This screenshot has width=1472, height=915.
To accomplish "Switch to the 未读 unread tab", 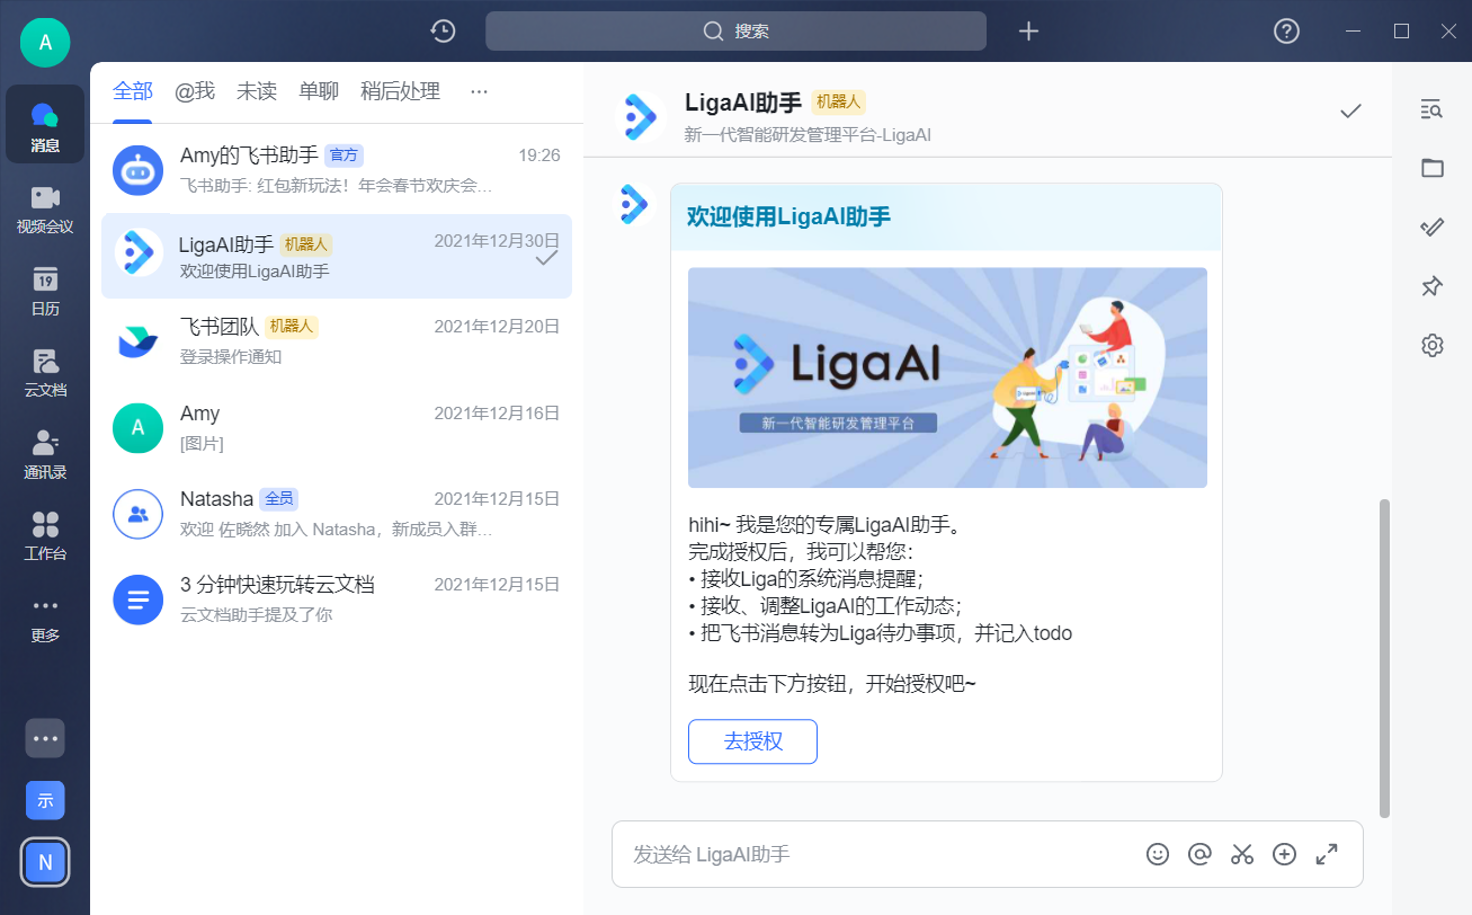I will click(x=257, y=91).
